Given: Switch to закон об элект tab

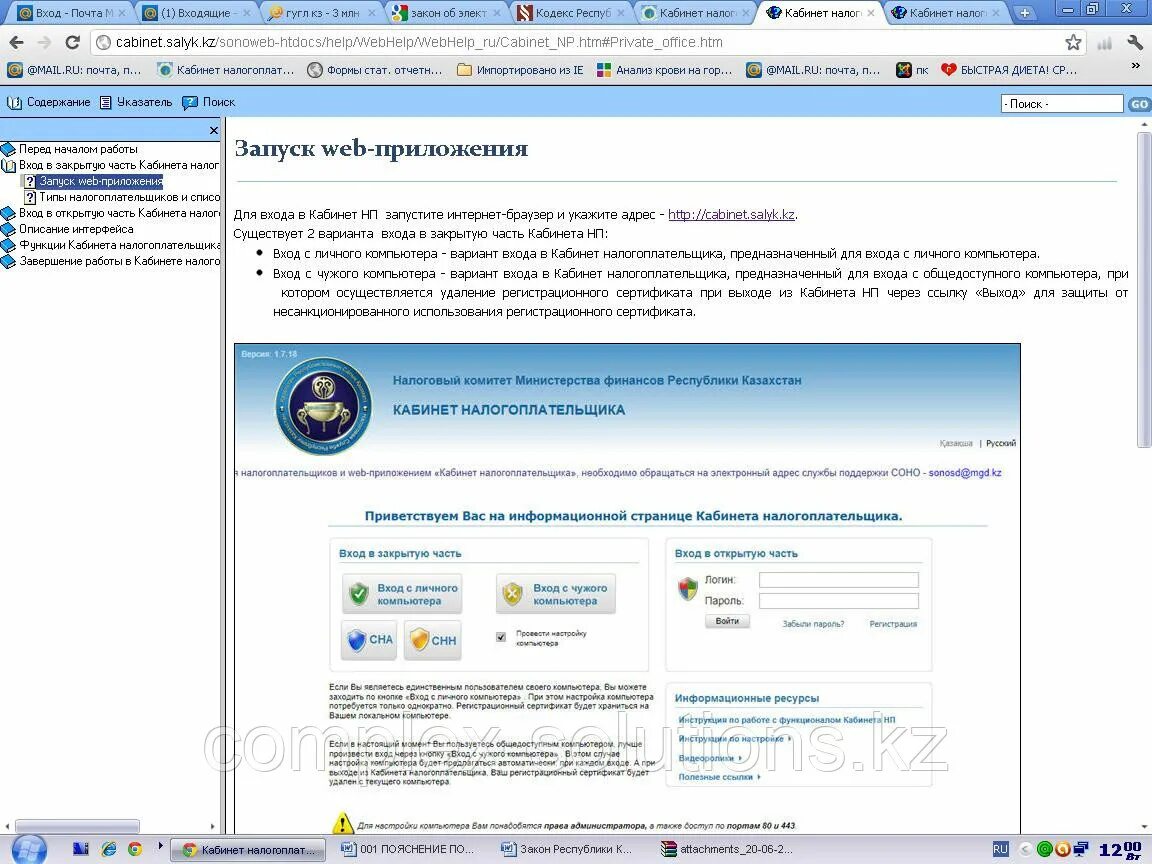Looking at the screenshot, I should click(x=447, y=12).
